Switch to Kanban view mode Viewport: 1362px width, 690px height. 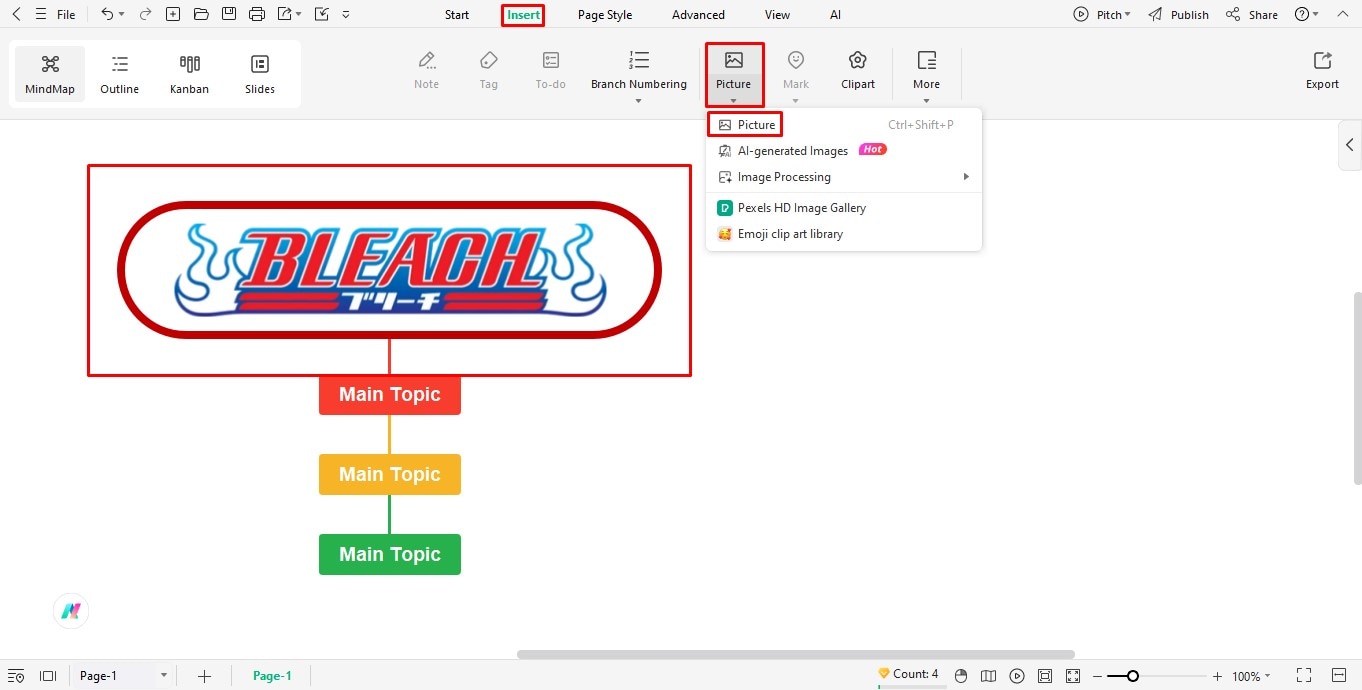190,74
